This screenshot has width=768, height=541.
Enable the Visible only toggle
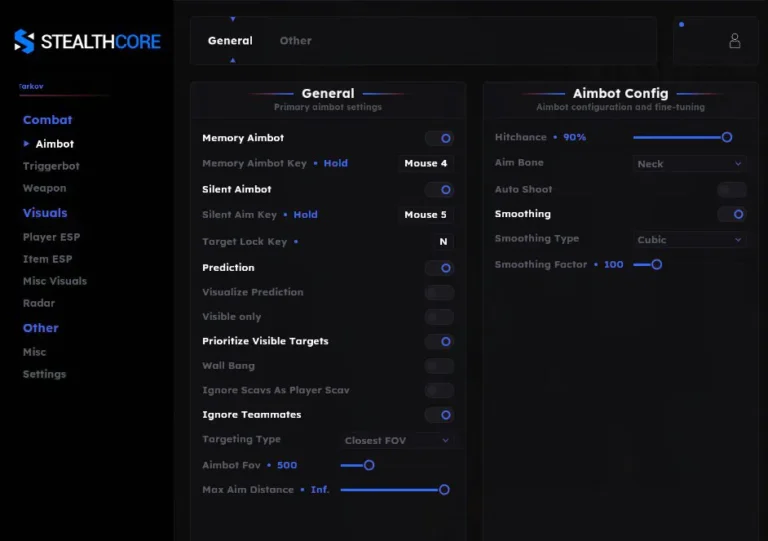(439, 317)
